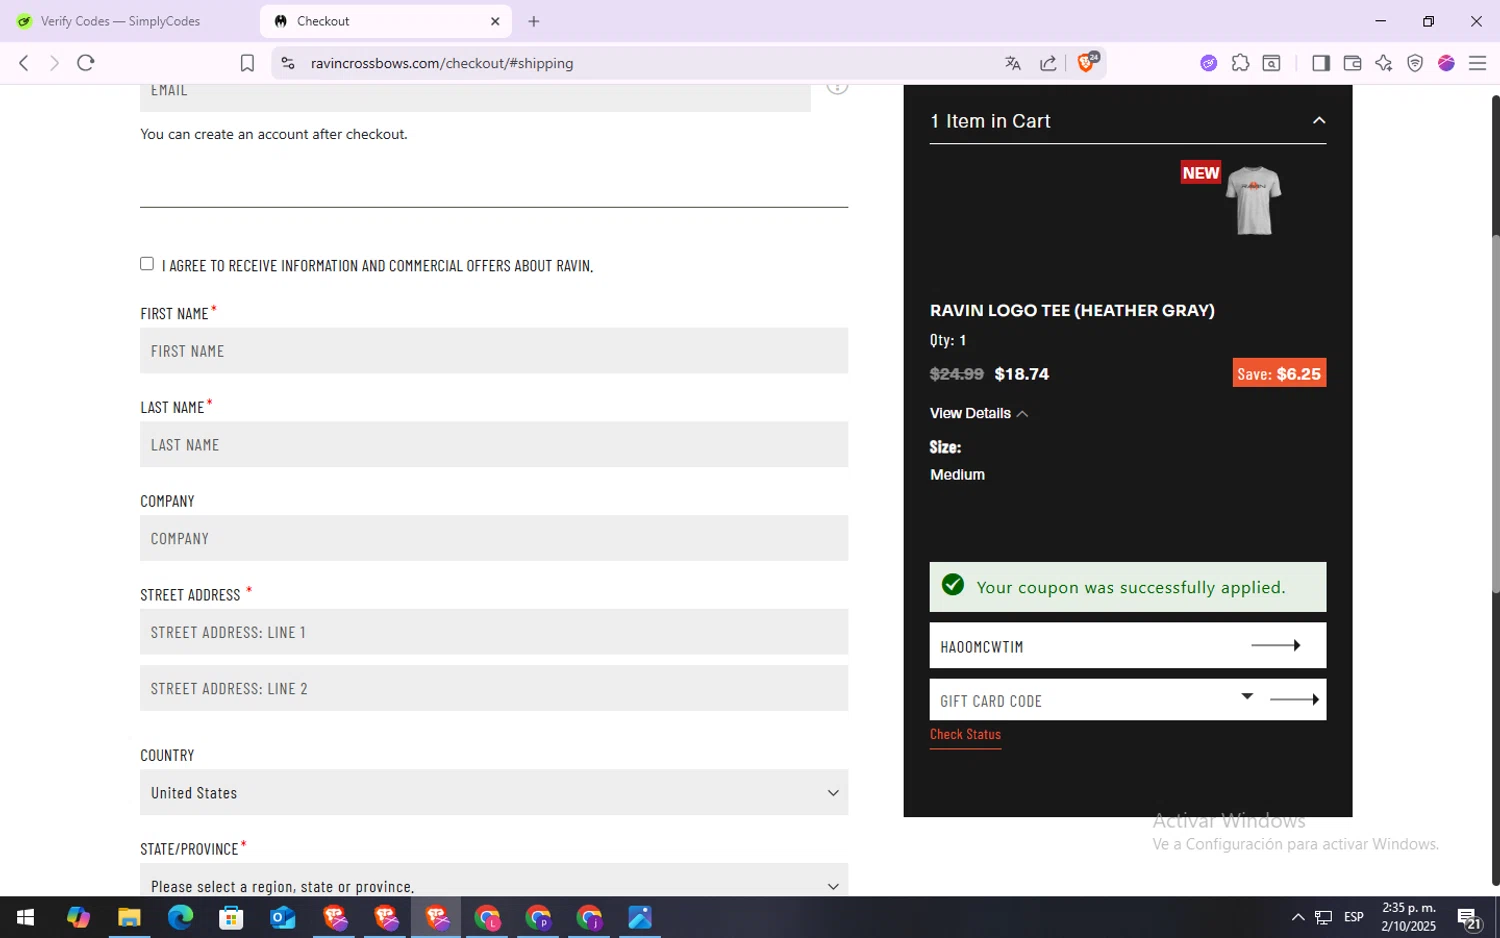
Task: Focus Street Address Line 1 field
Action: tap(494, 632)
